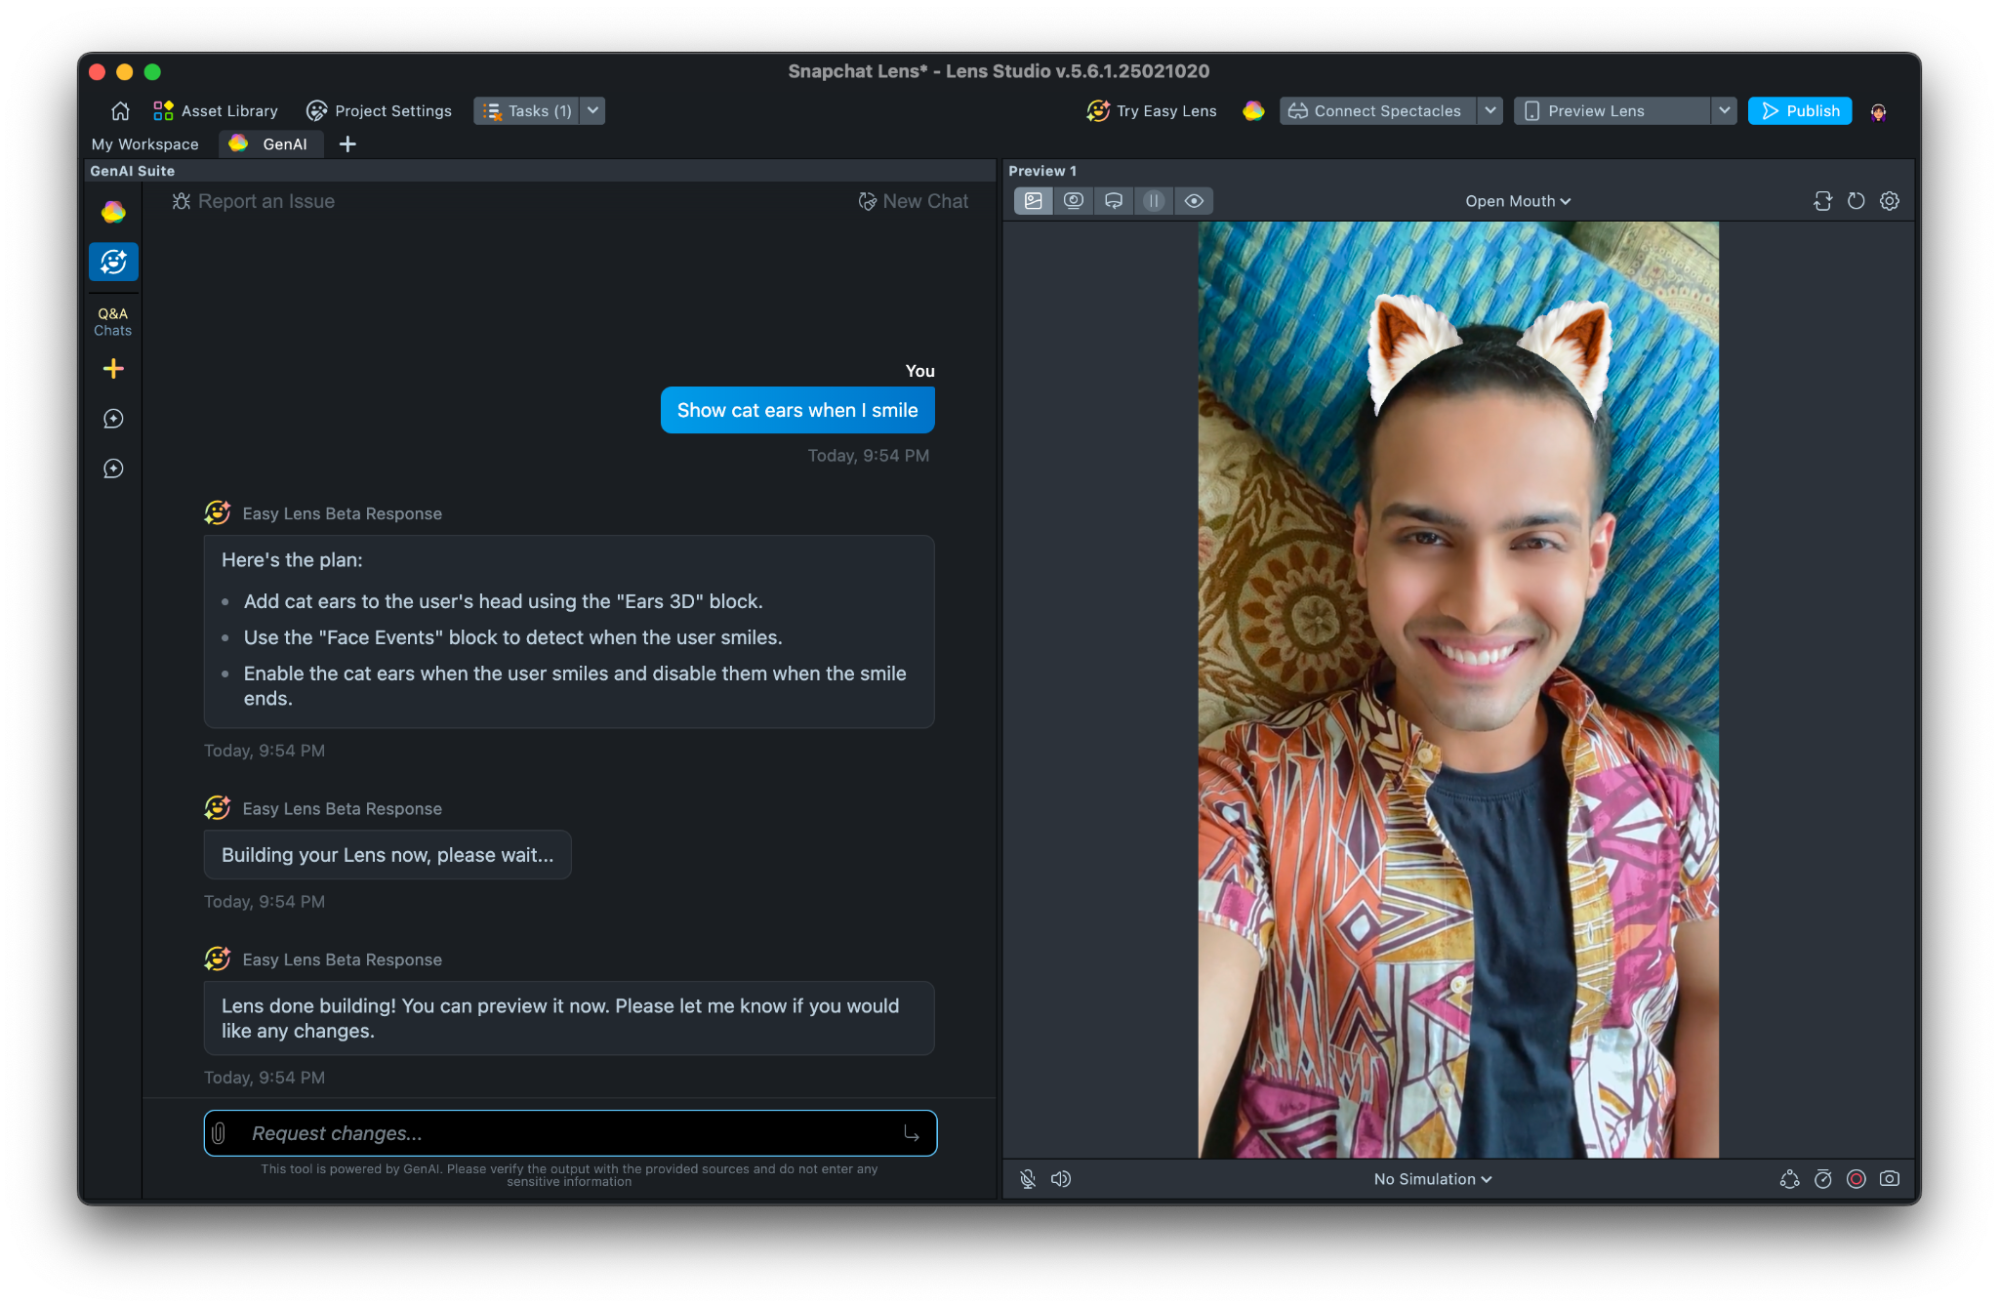1999x1308 pixels.
Task: Toggle the pause button in preview toolbar
Action: 1153,201
